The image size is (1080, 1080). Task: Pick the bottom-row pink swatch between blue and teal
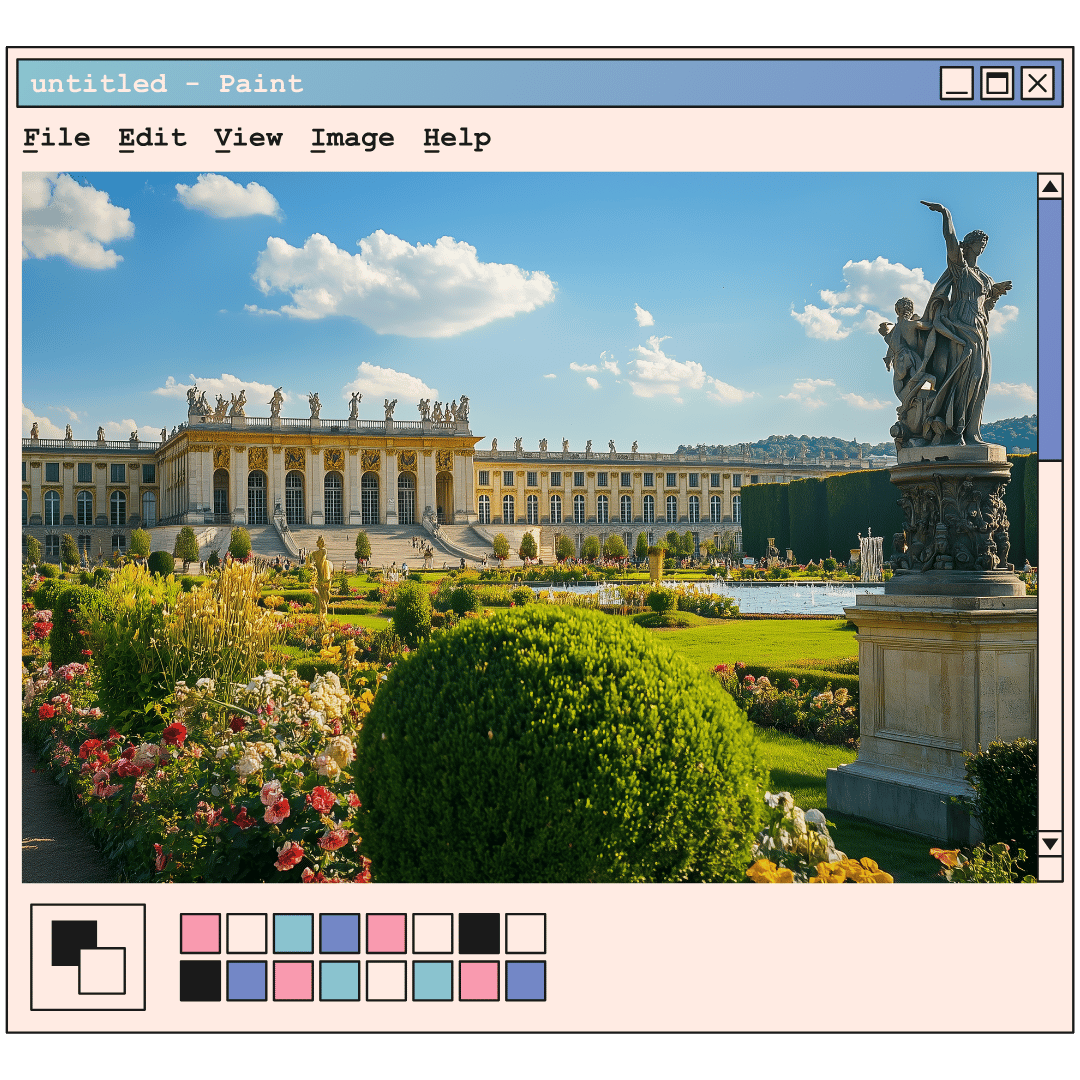(293, 981)
